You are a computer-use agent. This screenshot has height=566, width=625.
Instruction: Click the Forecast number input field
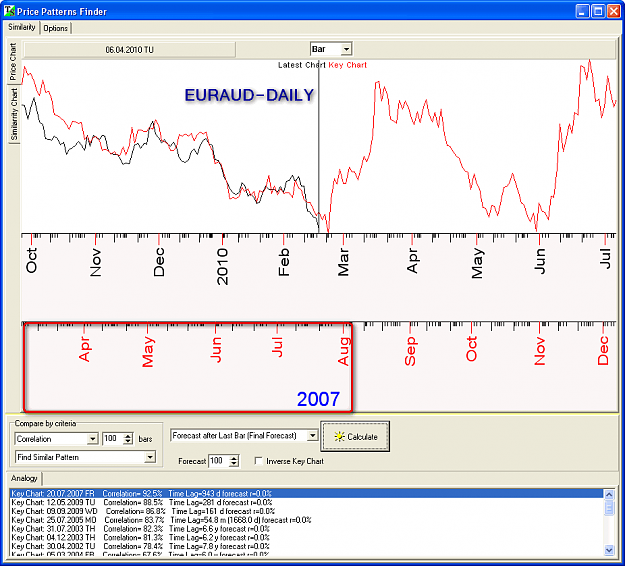219,461
